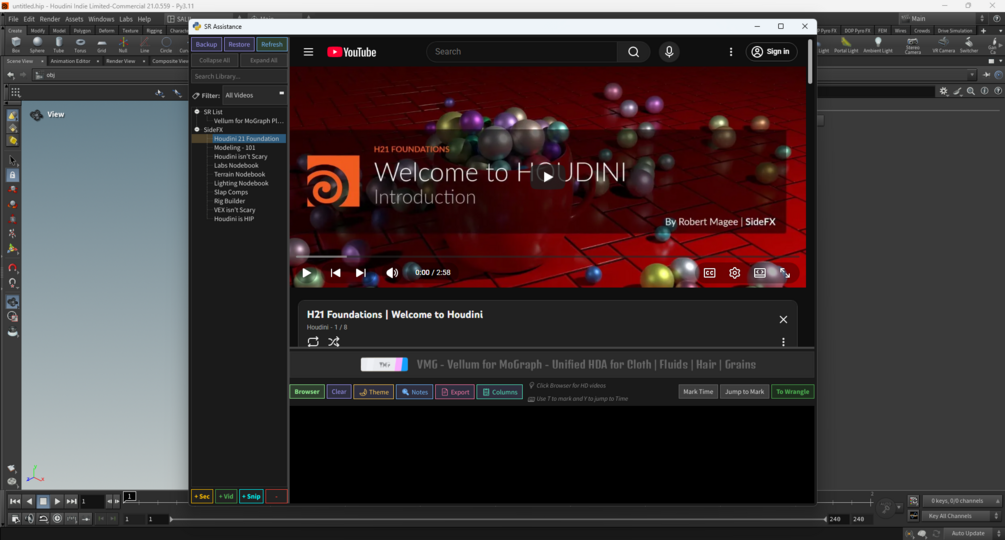
Task: Open the File menu in Houdini
Action: (13, 19)
